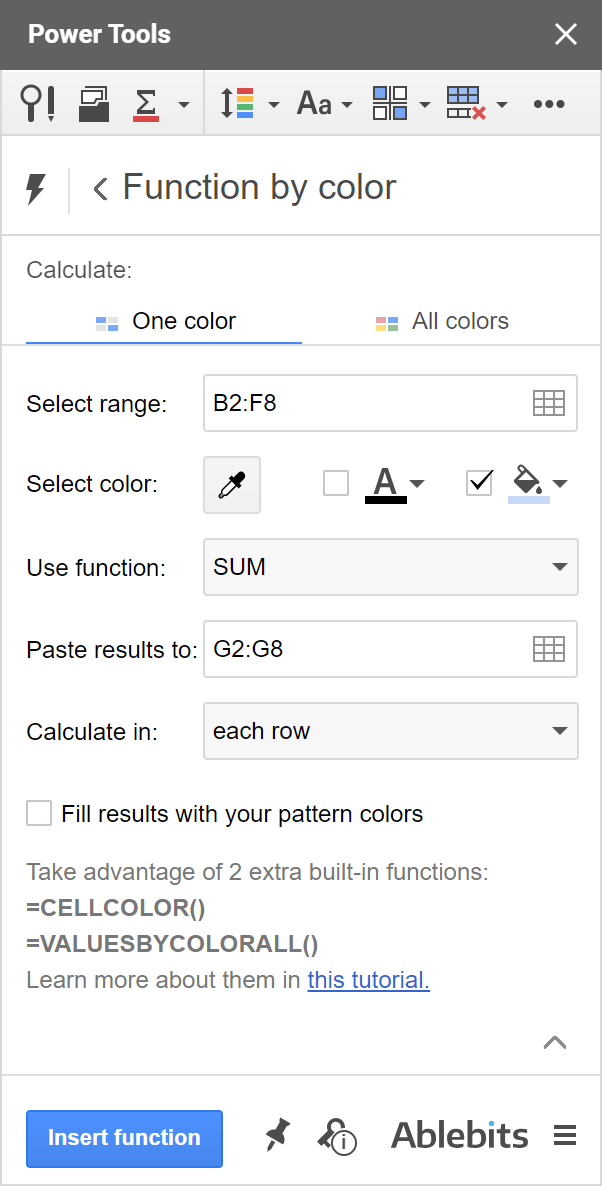This screenshot has width=602, height=1186.
Task: Switch to the All colors tab
Action: tap(441, 321)
